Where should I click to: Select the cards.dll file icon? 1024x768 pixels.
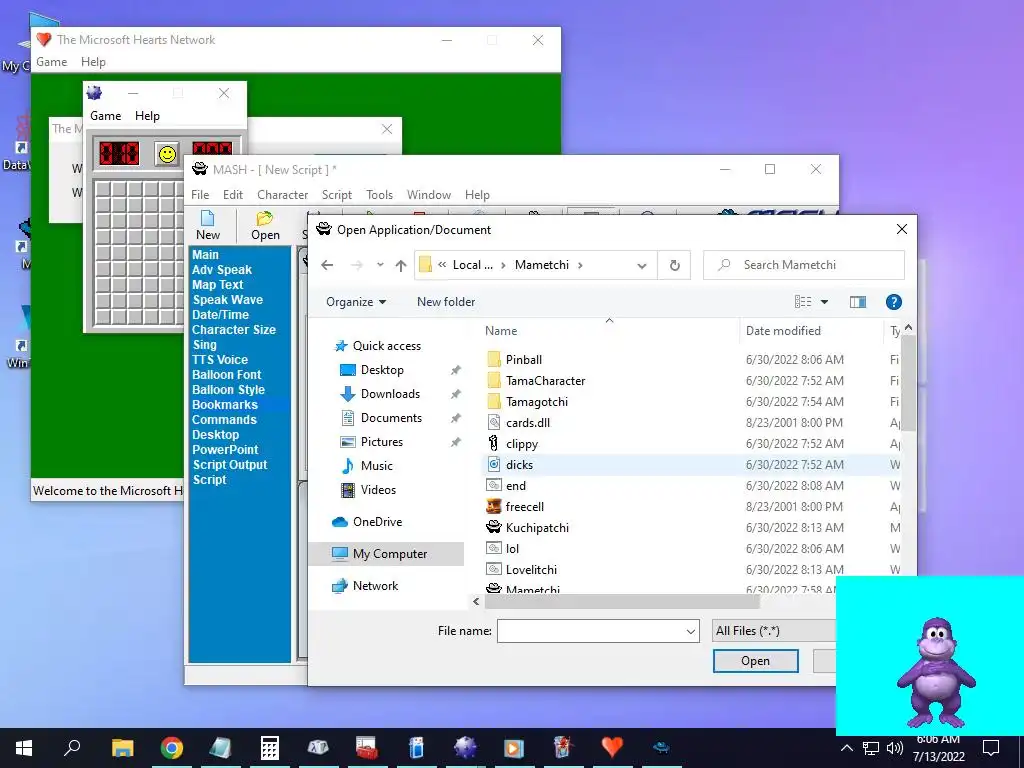point(494,423)
